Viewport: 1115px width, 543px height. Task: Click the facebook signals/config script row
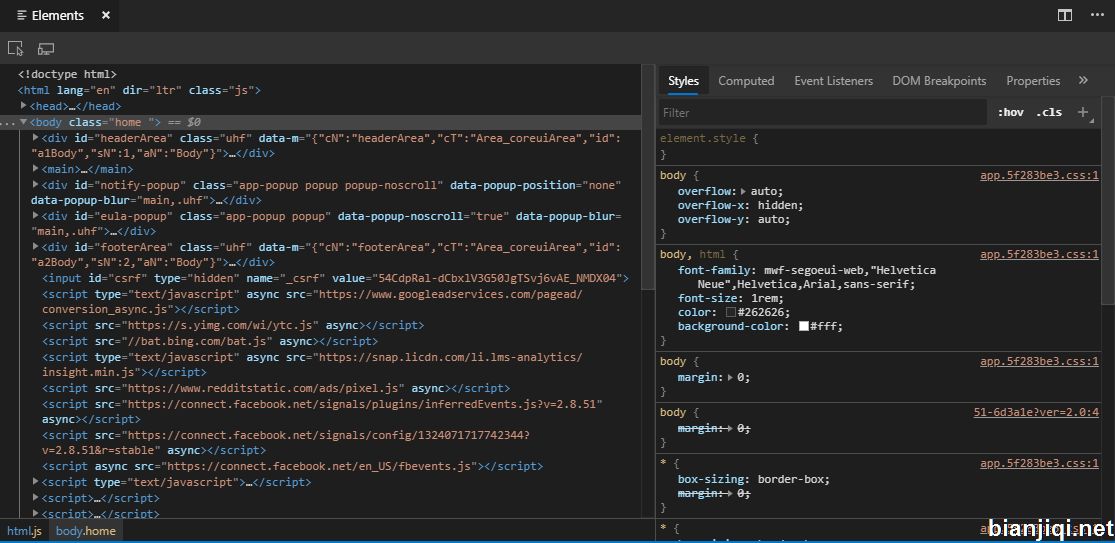(286, 442)
